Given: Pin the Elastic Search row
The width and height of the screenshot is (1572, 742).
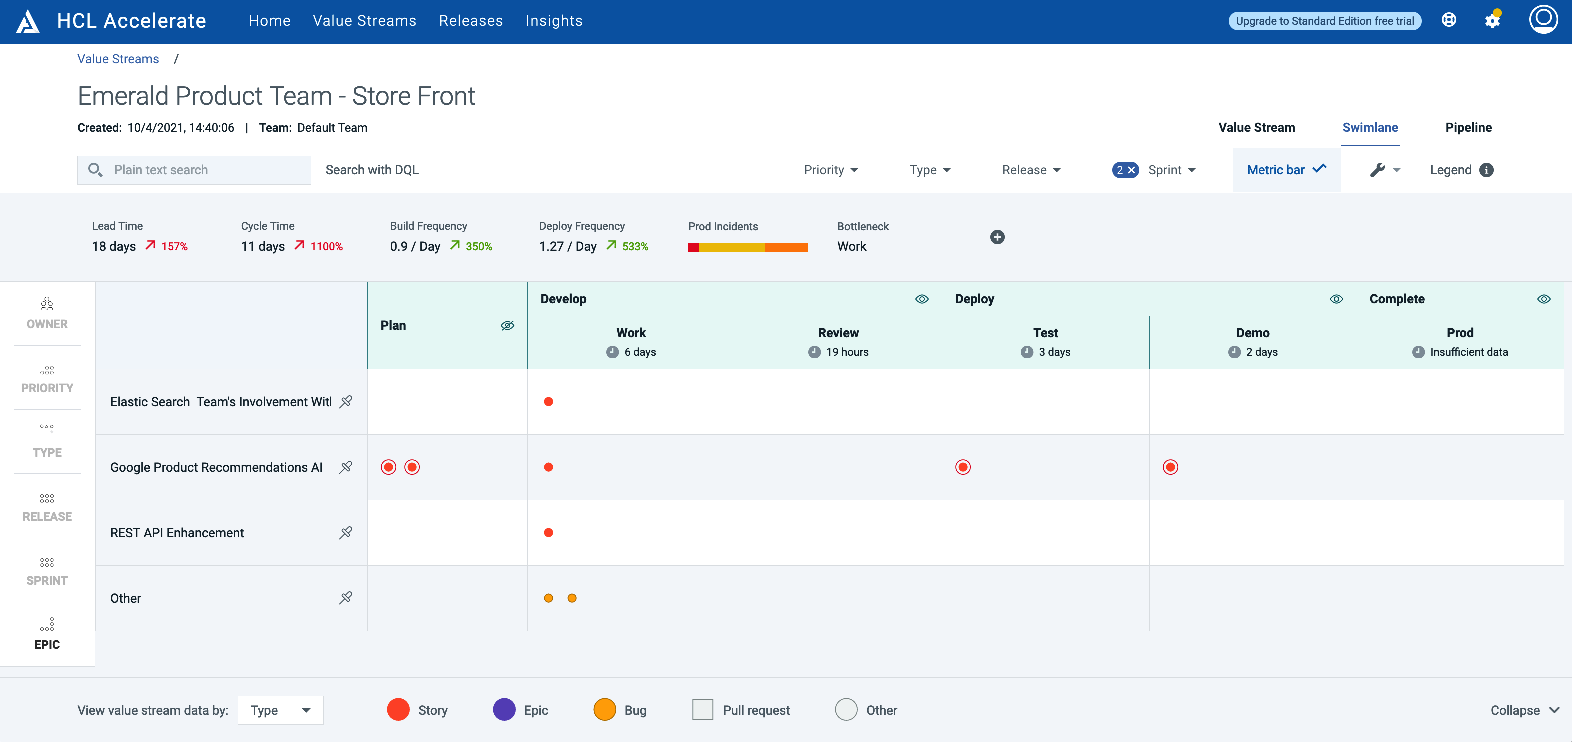Looking at the screenshot, I should pos(346,402).
